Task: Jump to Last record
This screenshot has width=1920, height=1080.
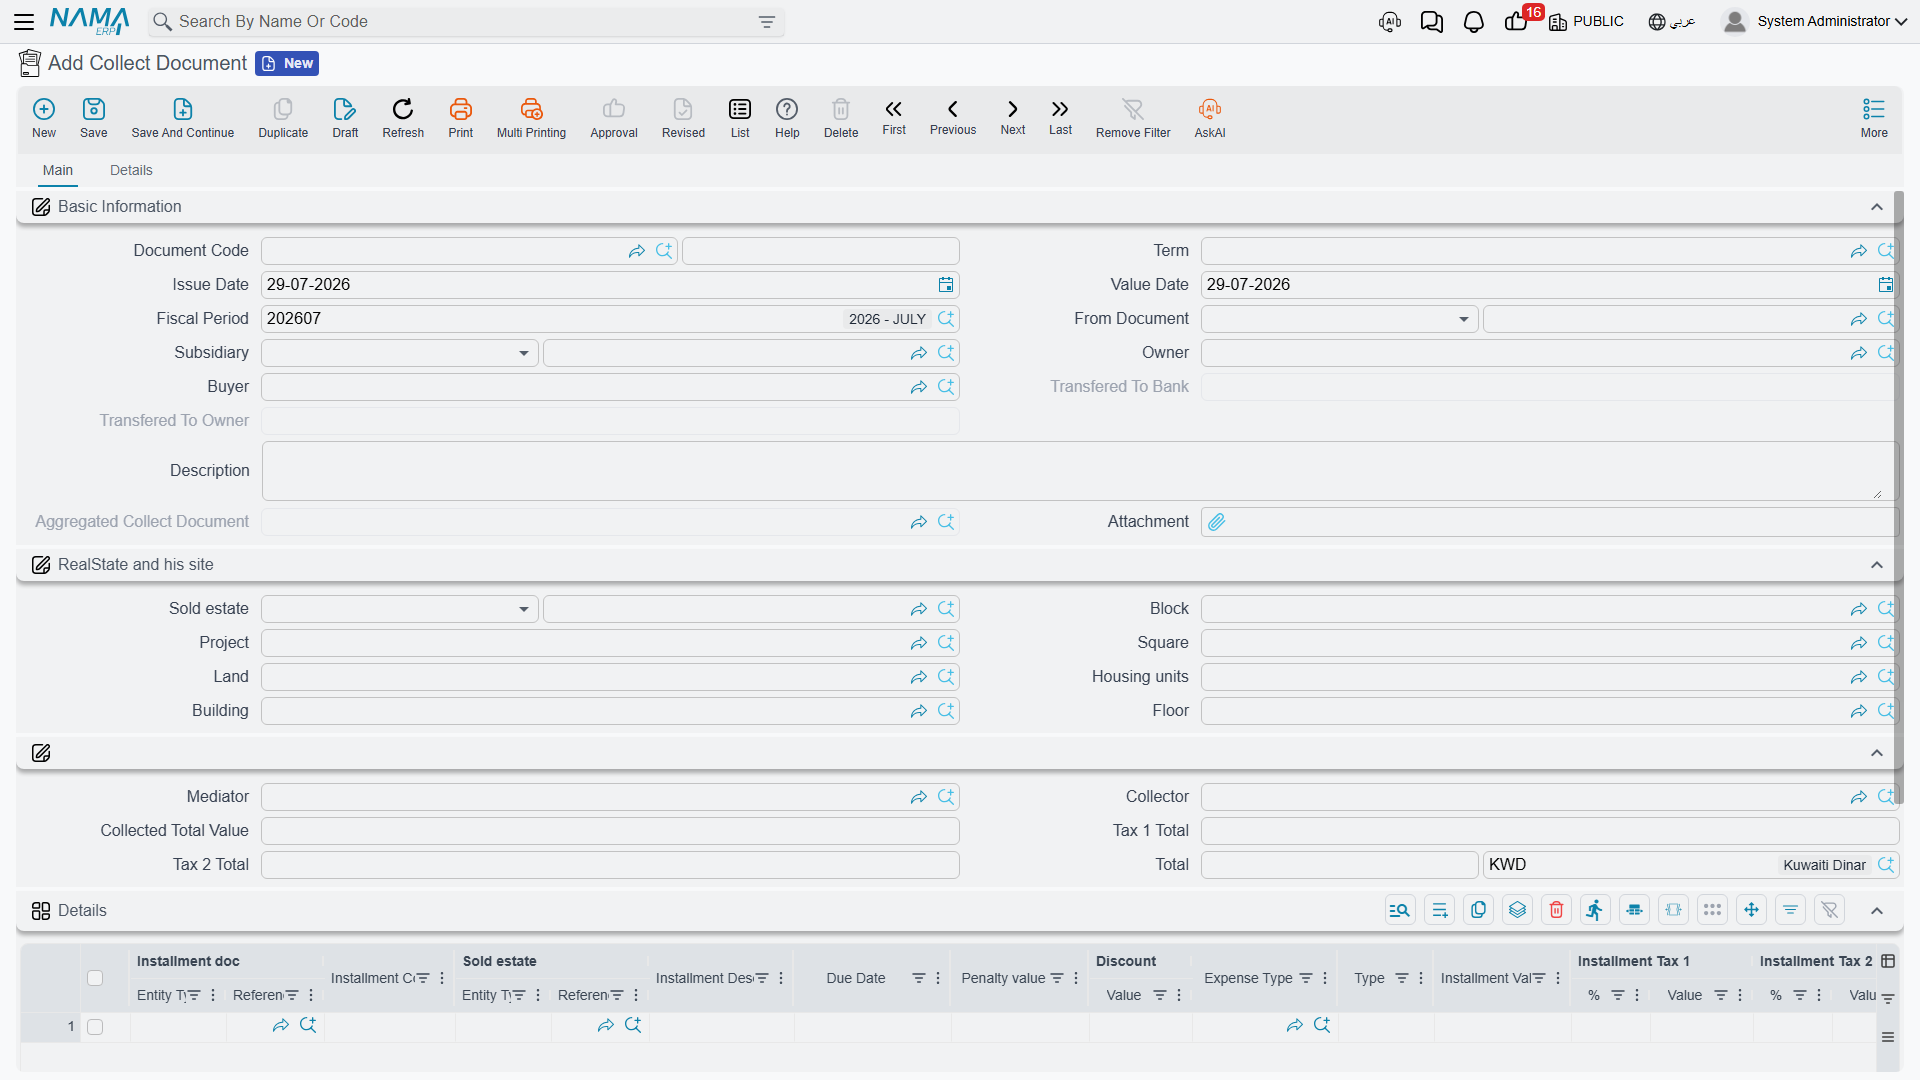Action: tap(1060, 117)
